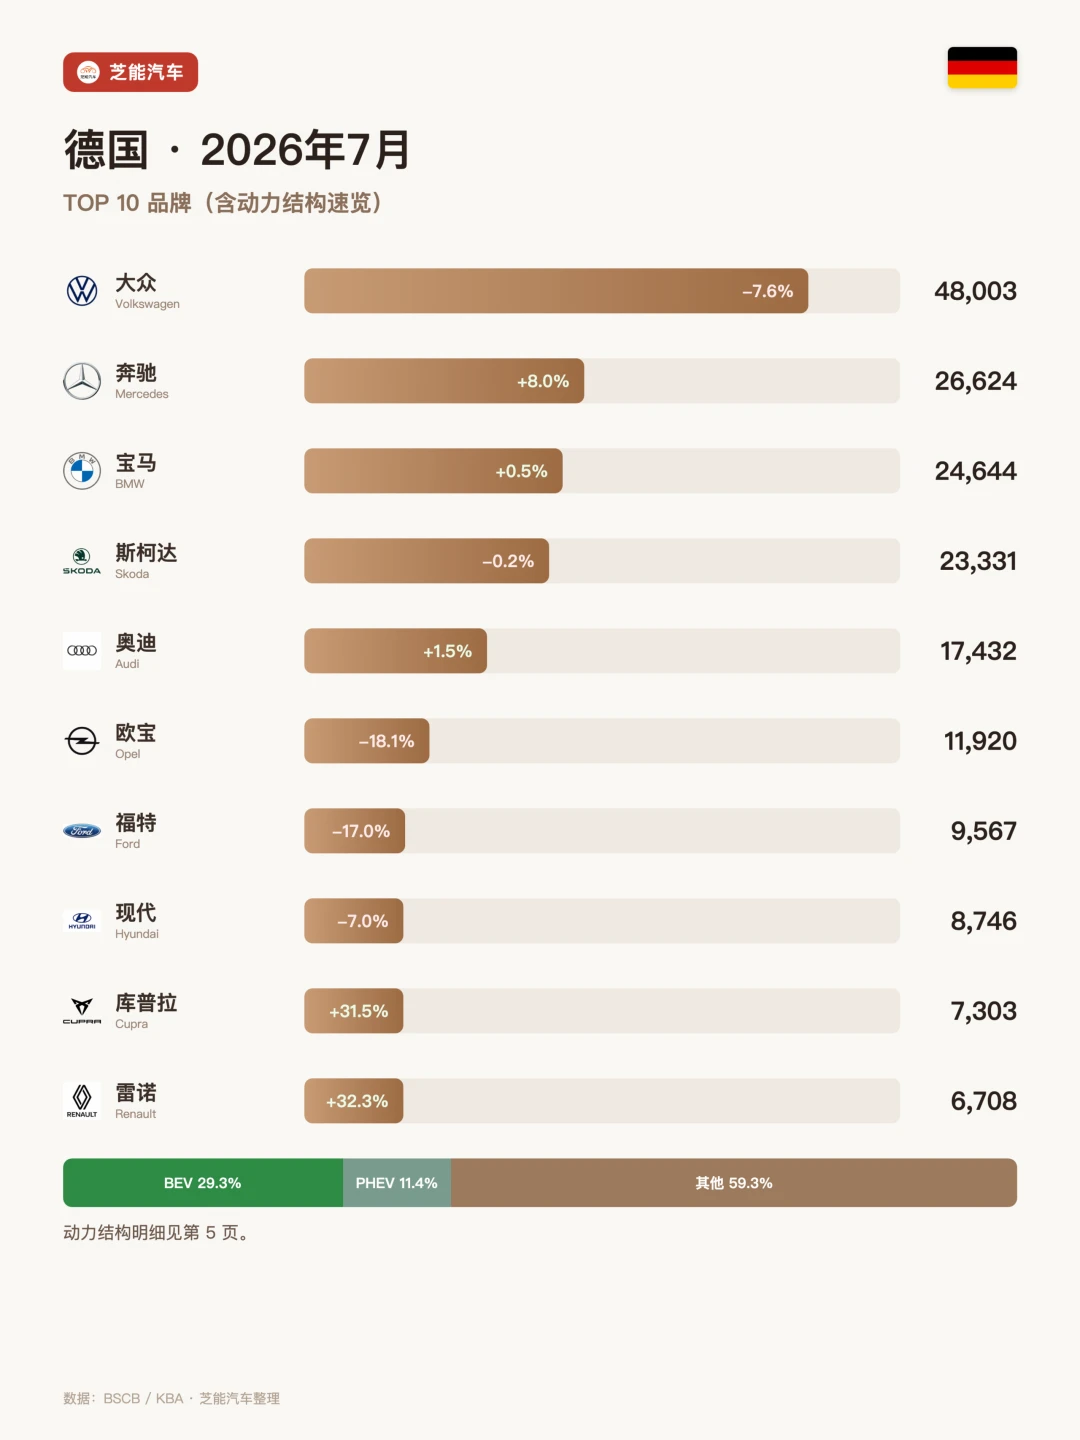
Task: Click the BSCB / KBA data source text
Action: tap(171, 1398)
